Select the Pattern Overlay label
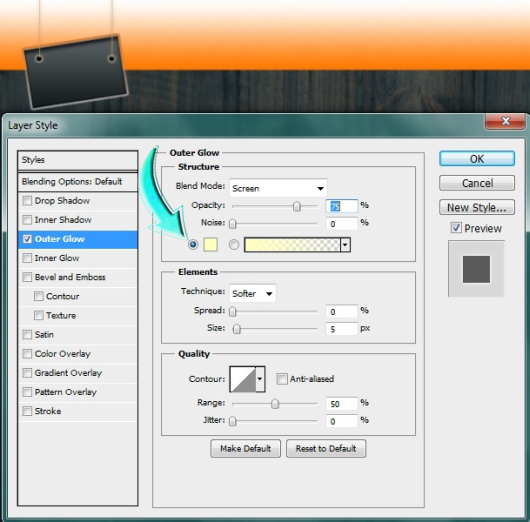This screenshot has height=522, width=530. point(66,392)
